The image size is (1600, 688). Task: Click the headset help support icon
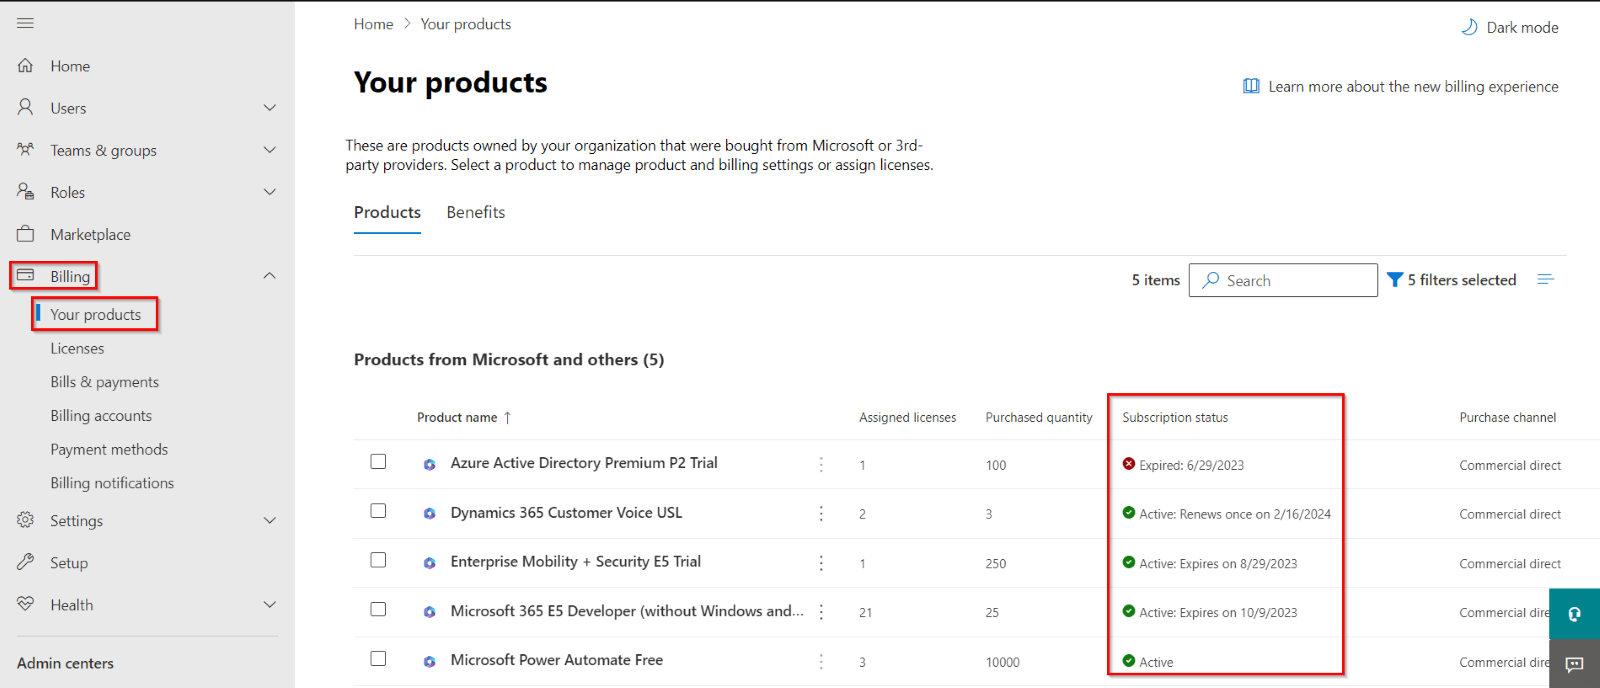pyautogui.click(x=1574, y=614)
